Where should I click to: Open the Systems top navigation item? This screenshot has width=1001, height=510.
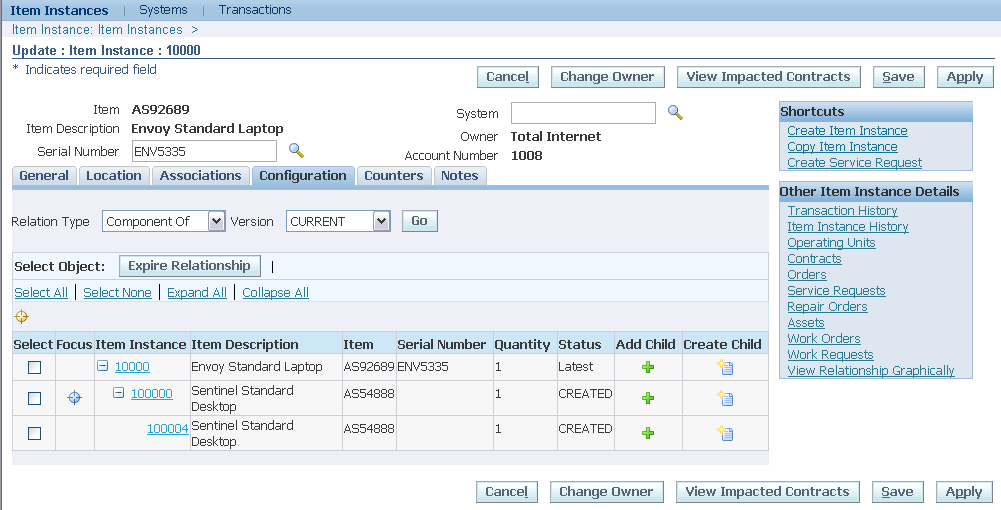tap(163, 10)
